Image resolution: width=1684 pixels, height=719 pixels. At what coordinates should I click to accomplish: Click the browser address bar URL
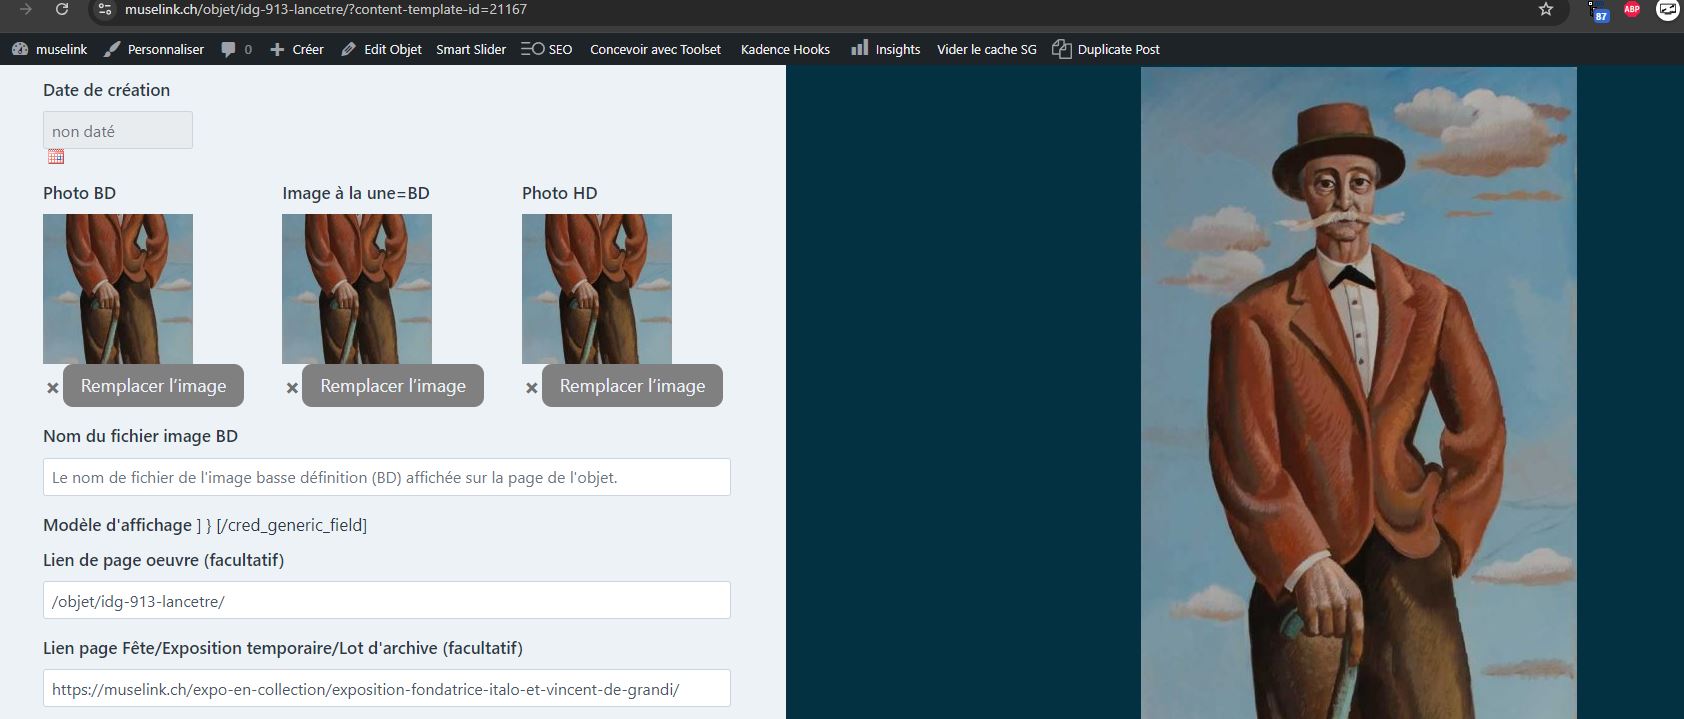coord(326,9)
